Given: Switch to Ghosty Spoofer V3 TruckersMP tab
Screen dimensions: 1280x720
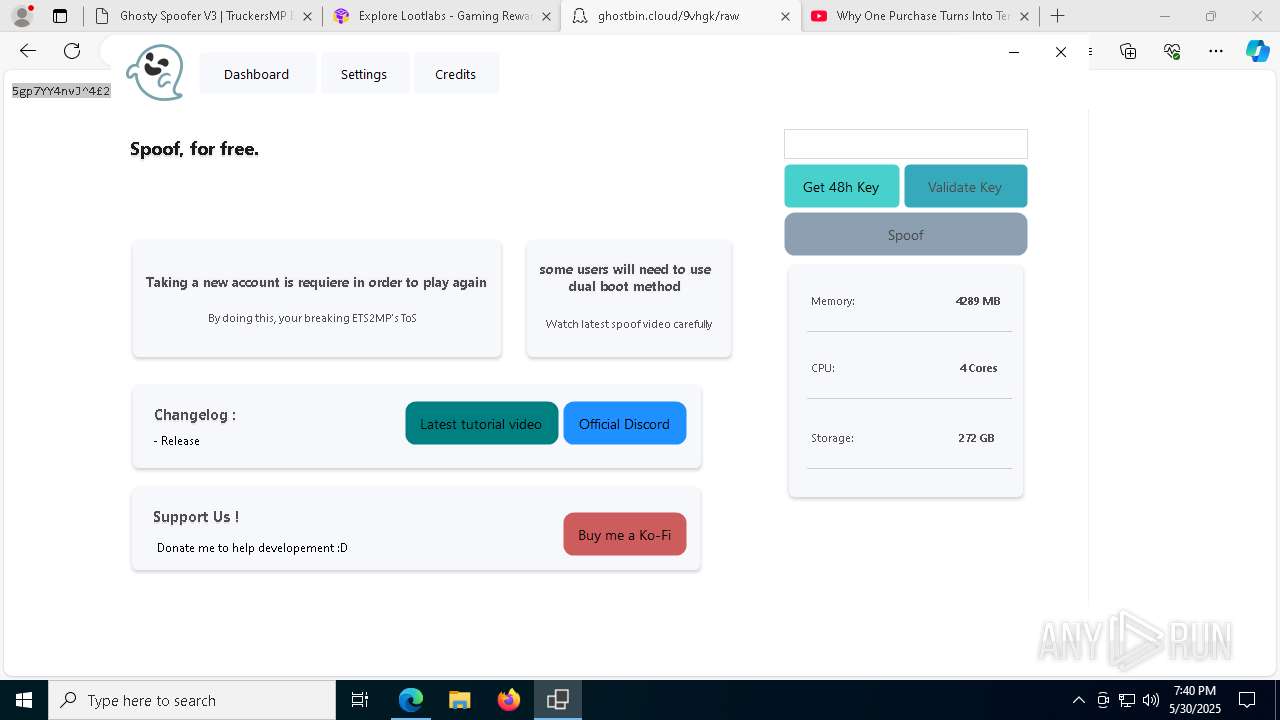Looking at the screenshot, I should coord(205,16).
